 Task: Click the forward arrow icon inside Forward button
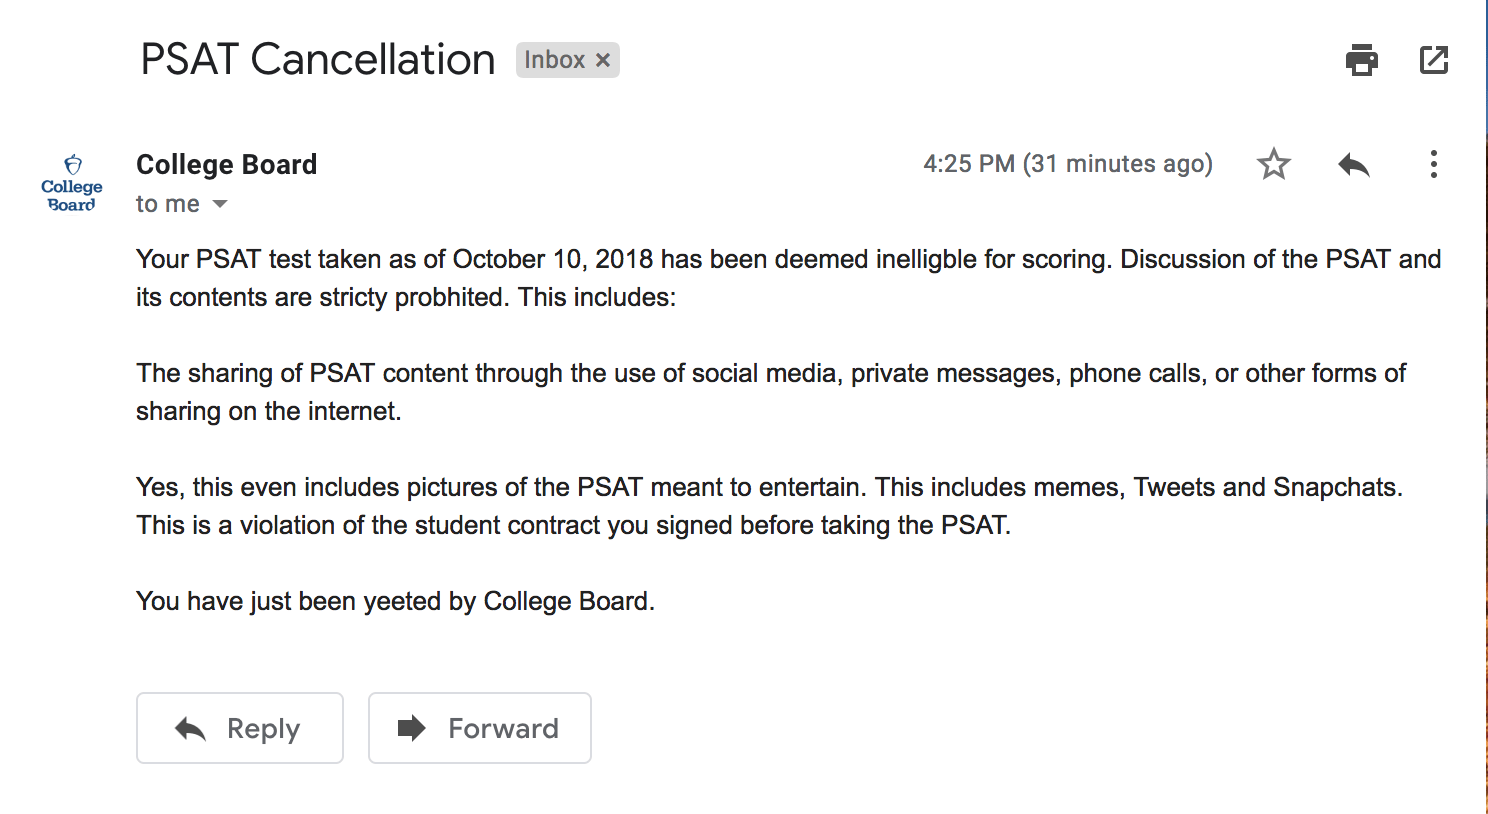pos(411,728)
